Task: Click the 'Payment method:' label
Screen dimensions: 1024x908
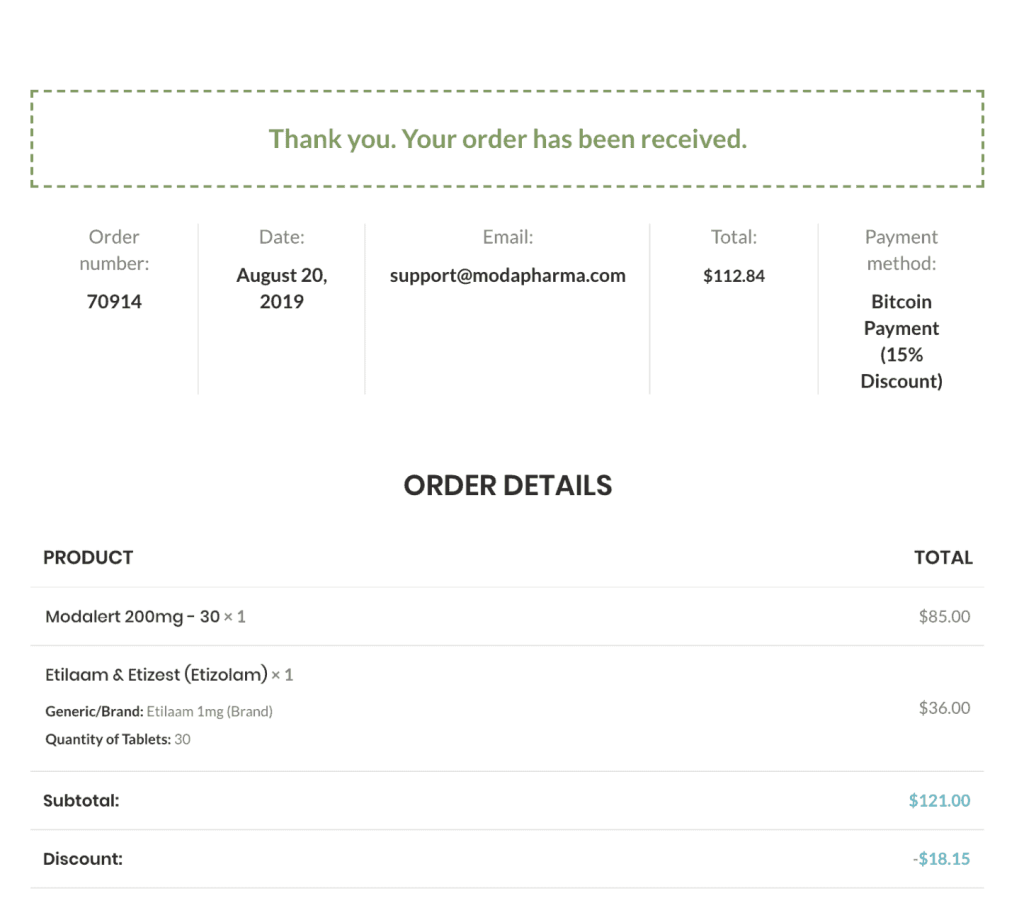Action: 900,250
